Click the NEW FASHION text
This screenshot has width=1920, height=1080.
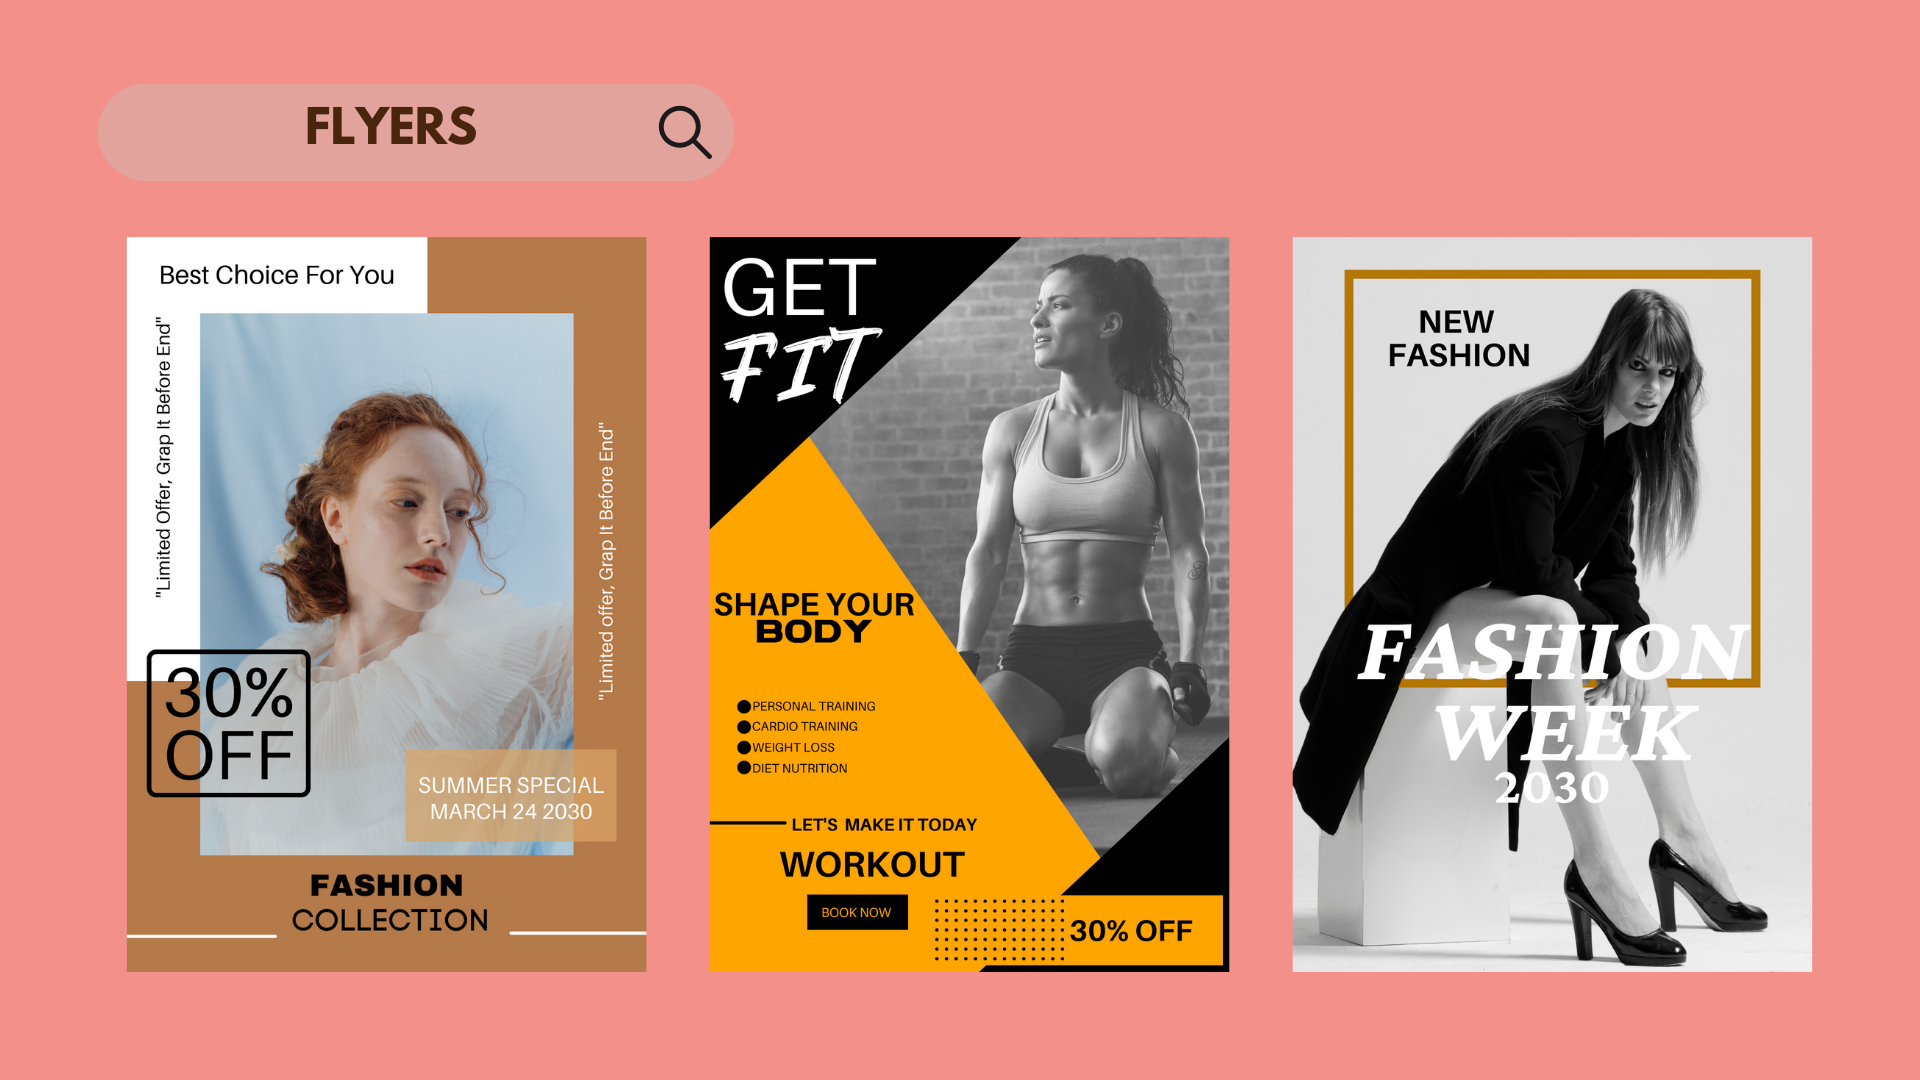tap(1459, 338)
